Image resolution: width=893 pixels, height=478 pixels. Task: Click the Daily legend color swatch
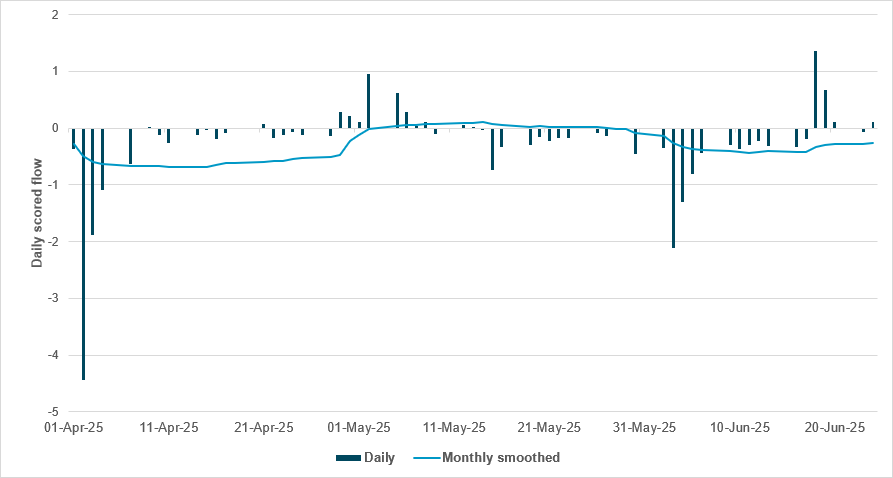347,458
